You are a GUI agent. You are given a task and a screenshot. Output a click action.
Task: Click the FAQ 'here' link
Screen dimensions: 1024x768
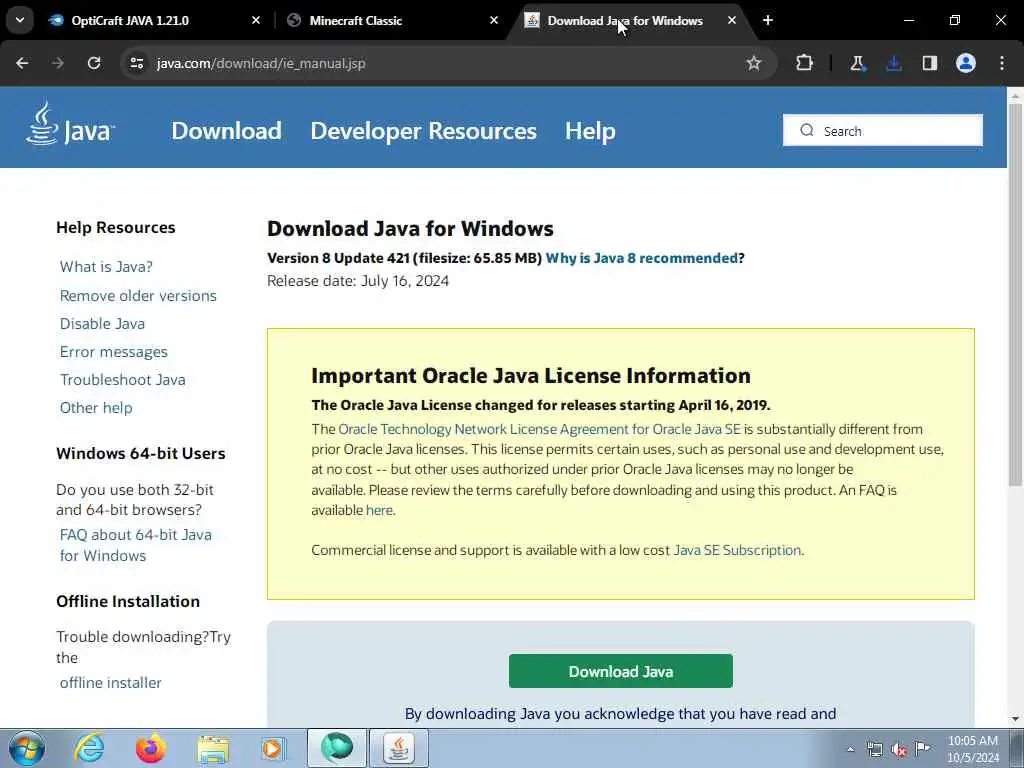379,510
